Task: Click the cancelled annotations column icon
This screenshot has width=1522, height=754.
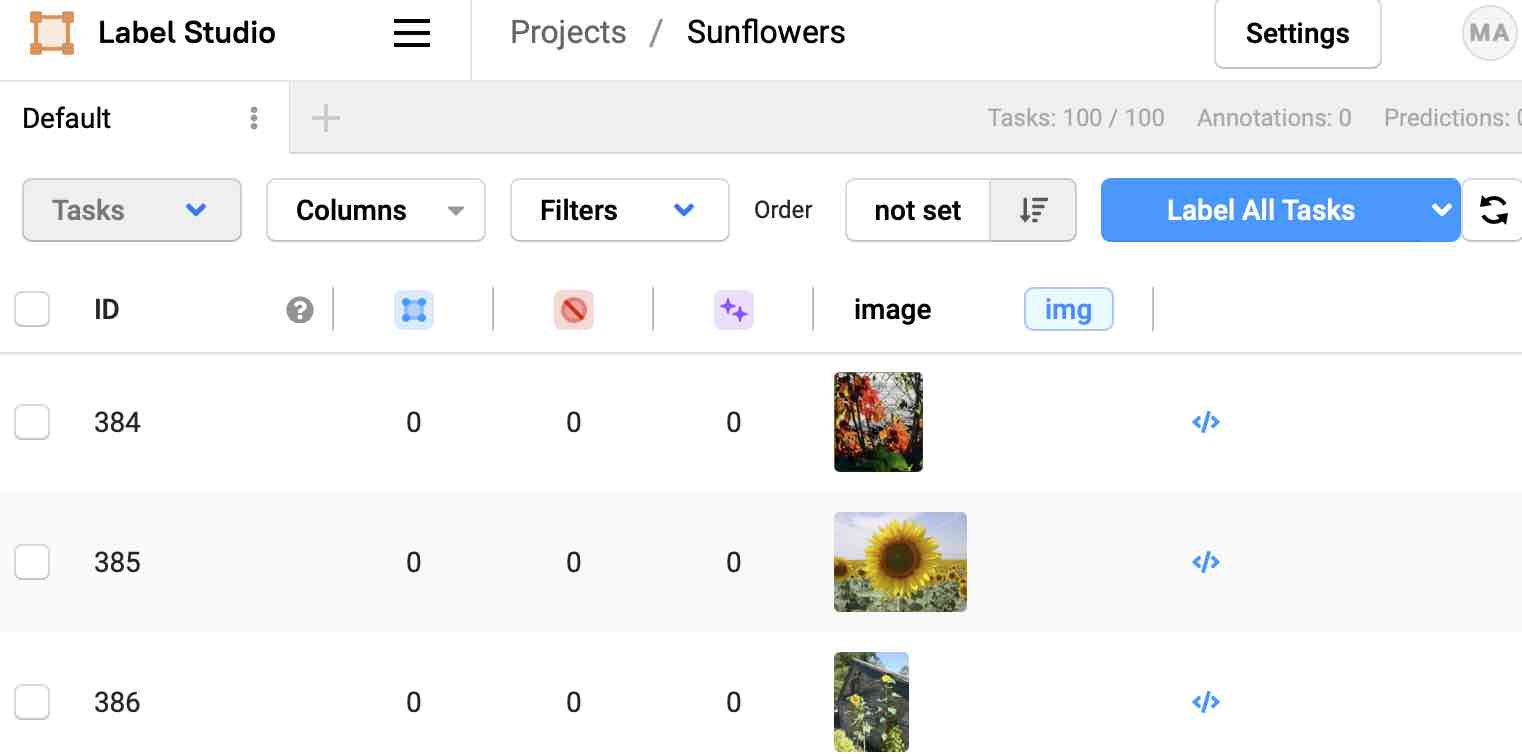Action: [x=573, y=310]
